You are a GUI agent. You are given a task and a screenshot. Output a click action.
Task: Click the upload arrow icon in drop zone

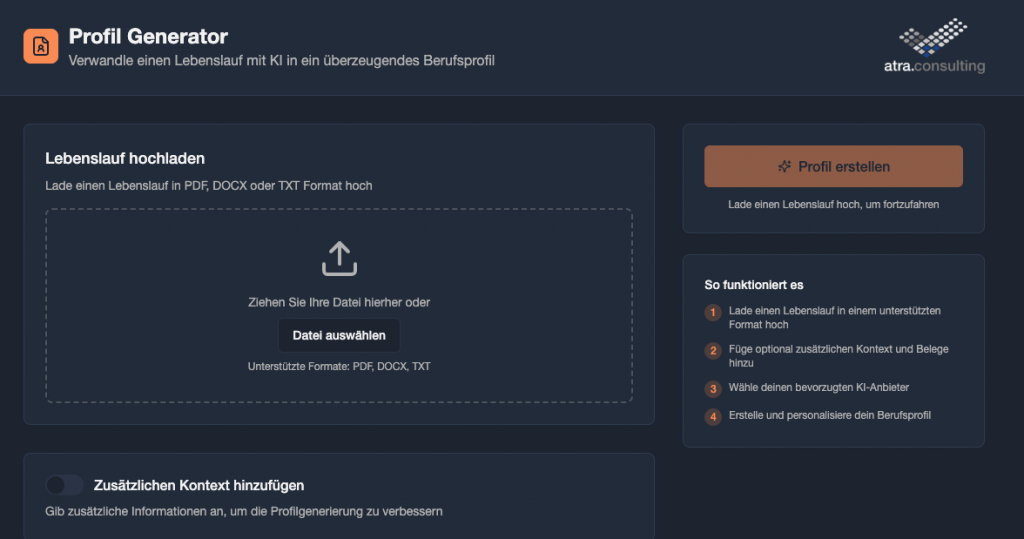339,258
